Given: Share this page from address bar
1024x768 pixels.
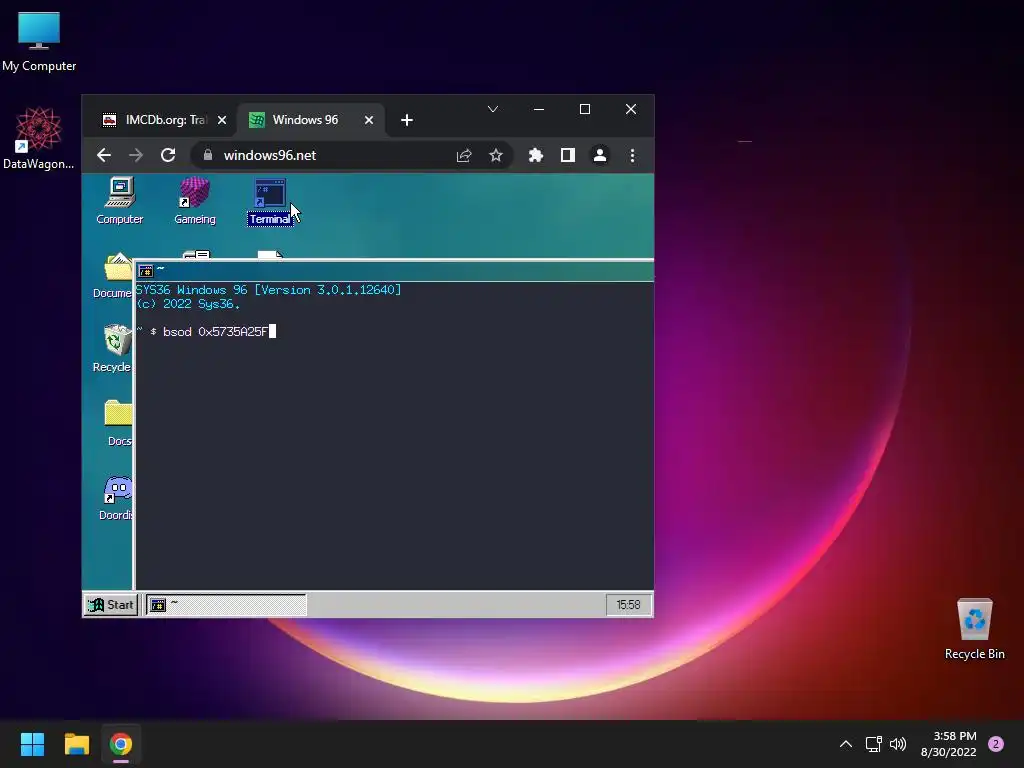Looking at the screenshot, I should [464, 155].
